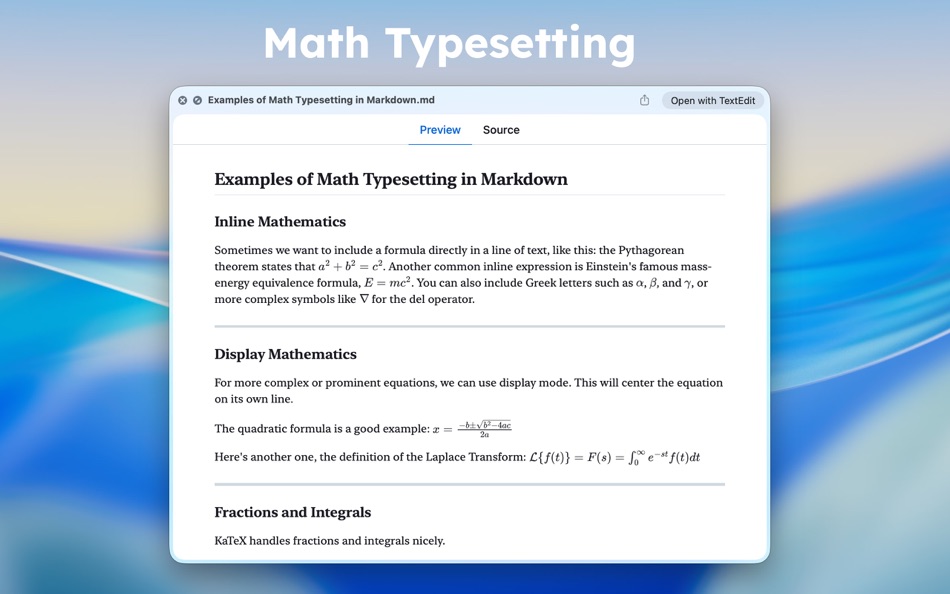Click the circled slash icon beside close button
950x594 pixels.
[x=196, y=100]
